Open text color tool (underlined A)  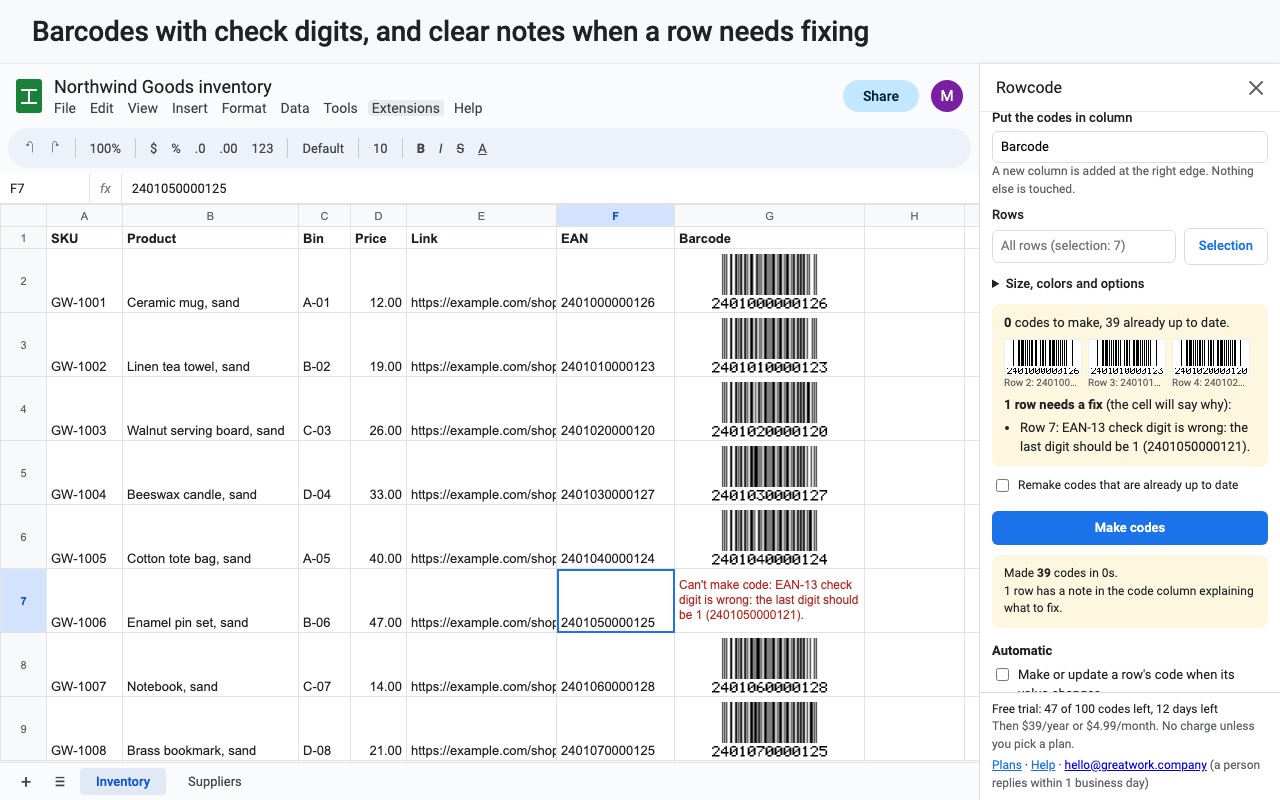482,148
